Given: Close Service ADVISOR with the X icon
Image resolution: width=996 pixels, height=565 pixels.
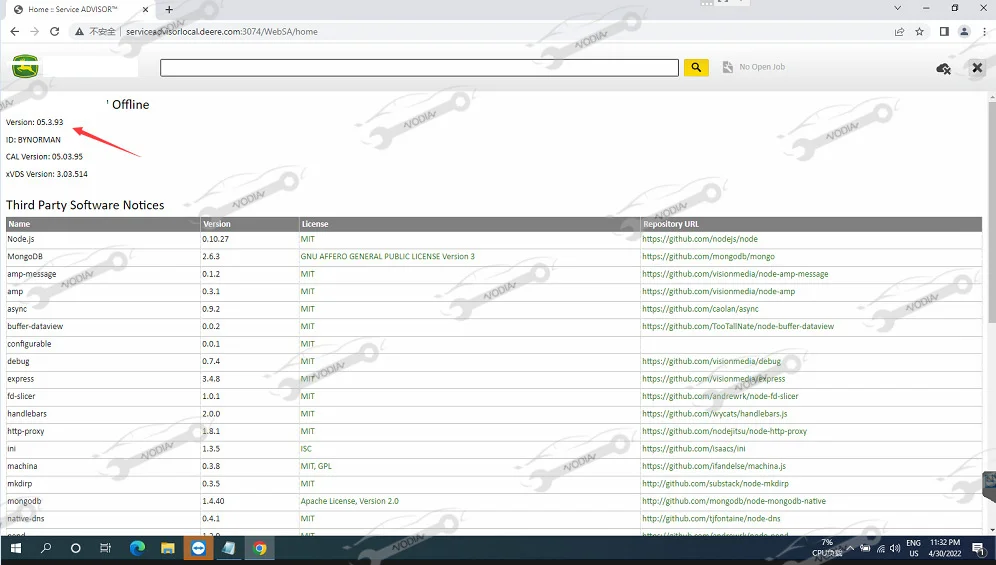Looking at the screenshot, I should (977, 67).
